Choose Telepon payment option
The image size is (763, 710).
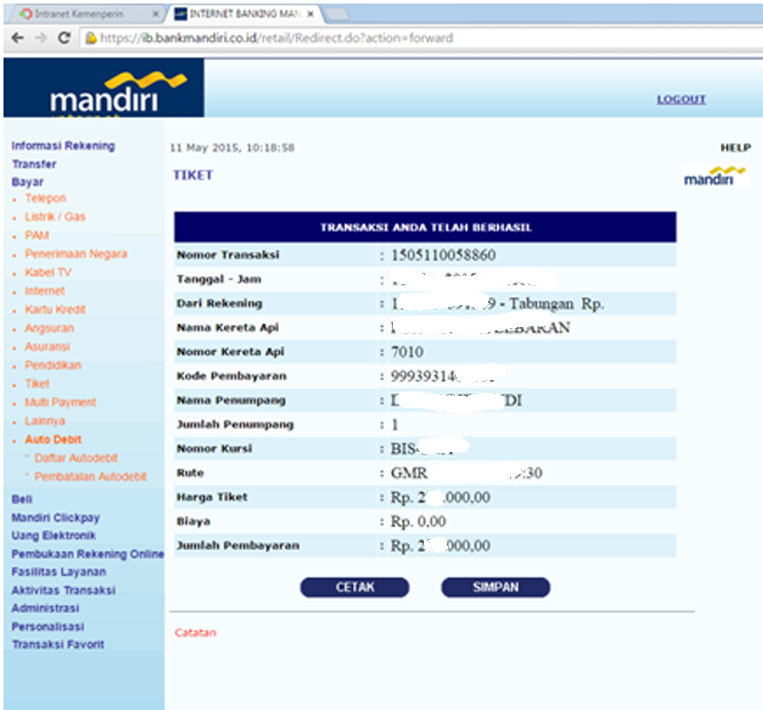click(x=46, y=198)
